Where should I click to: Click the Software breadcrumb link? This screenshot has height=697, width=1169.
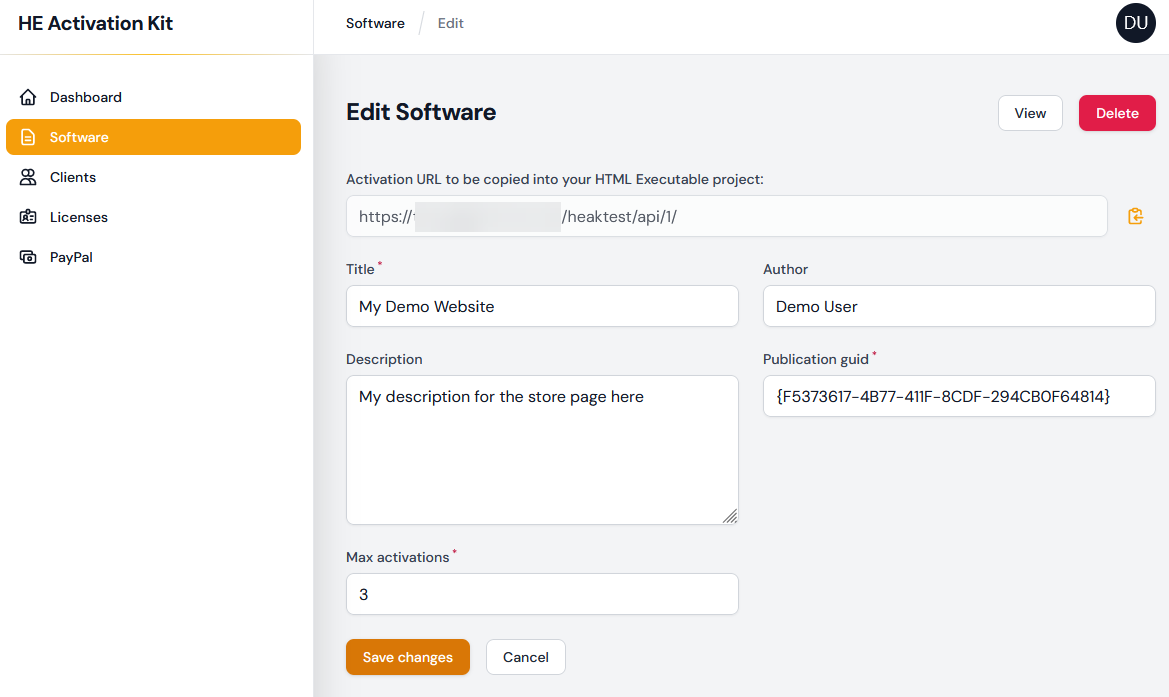tap(375, 23)
